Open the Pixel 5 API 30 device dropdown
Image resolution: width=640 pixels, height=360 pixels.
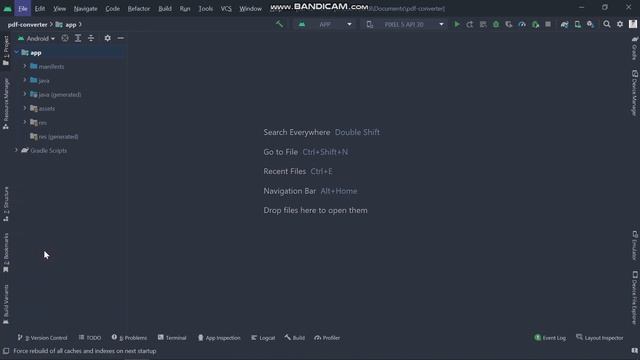[404, 24]
